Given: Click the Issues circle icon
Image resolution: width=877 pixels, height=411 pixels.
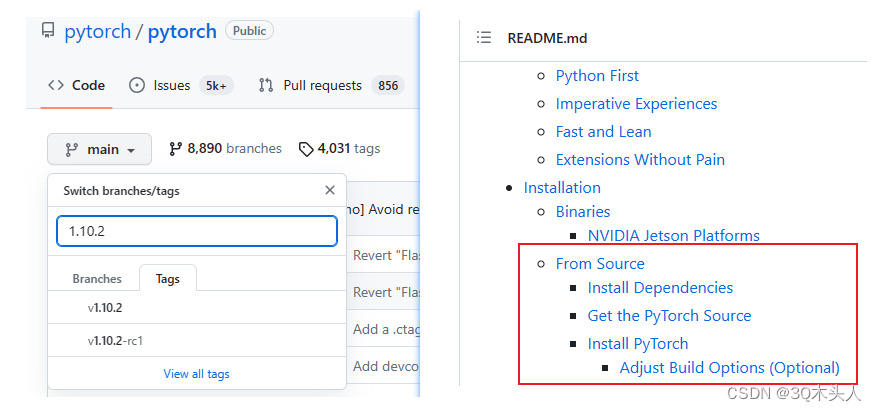Looking at the screenshot, I should [x=137, y=85].
